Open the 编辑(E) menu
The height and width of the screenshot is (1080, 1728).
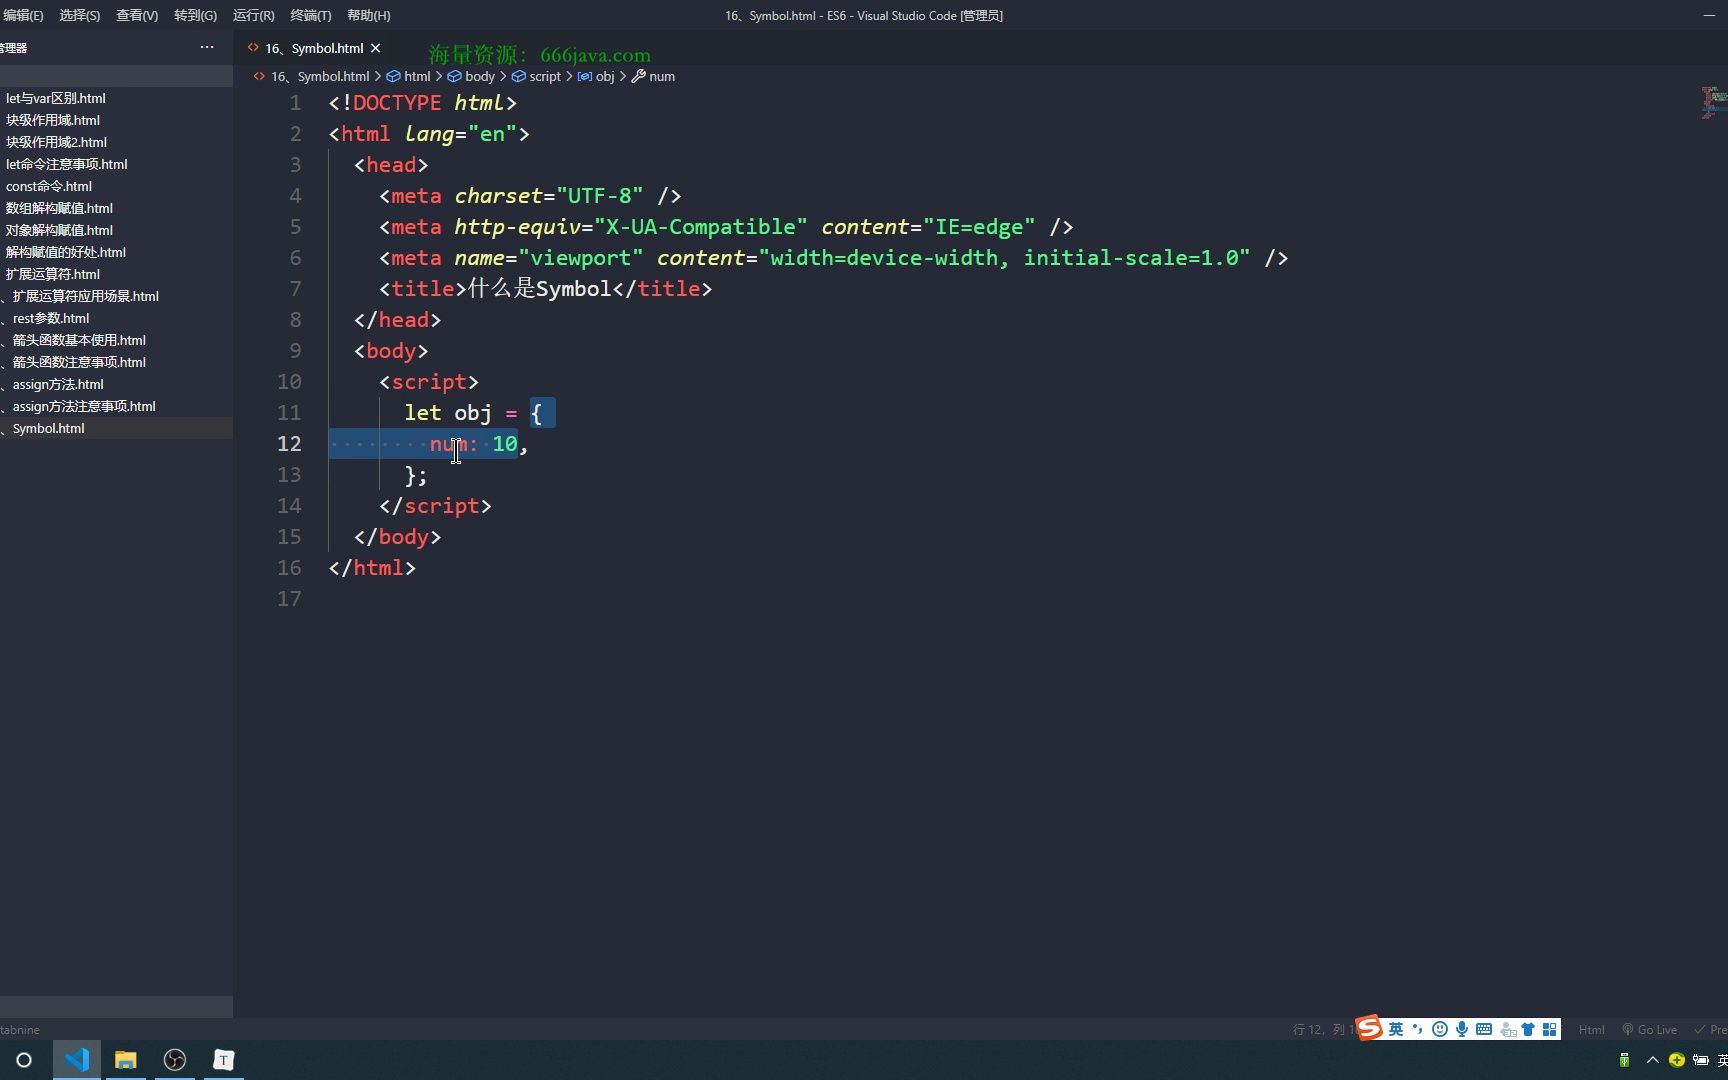click(23, 15)
